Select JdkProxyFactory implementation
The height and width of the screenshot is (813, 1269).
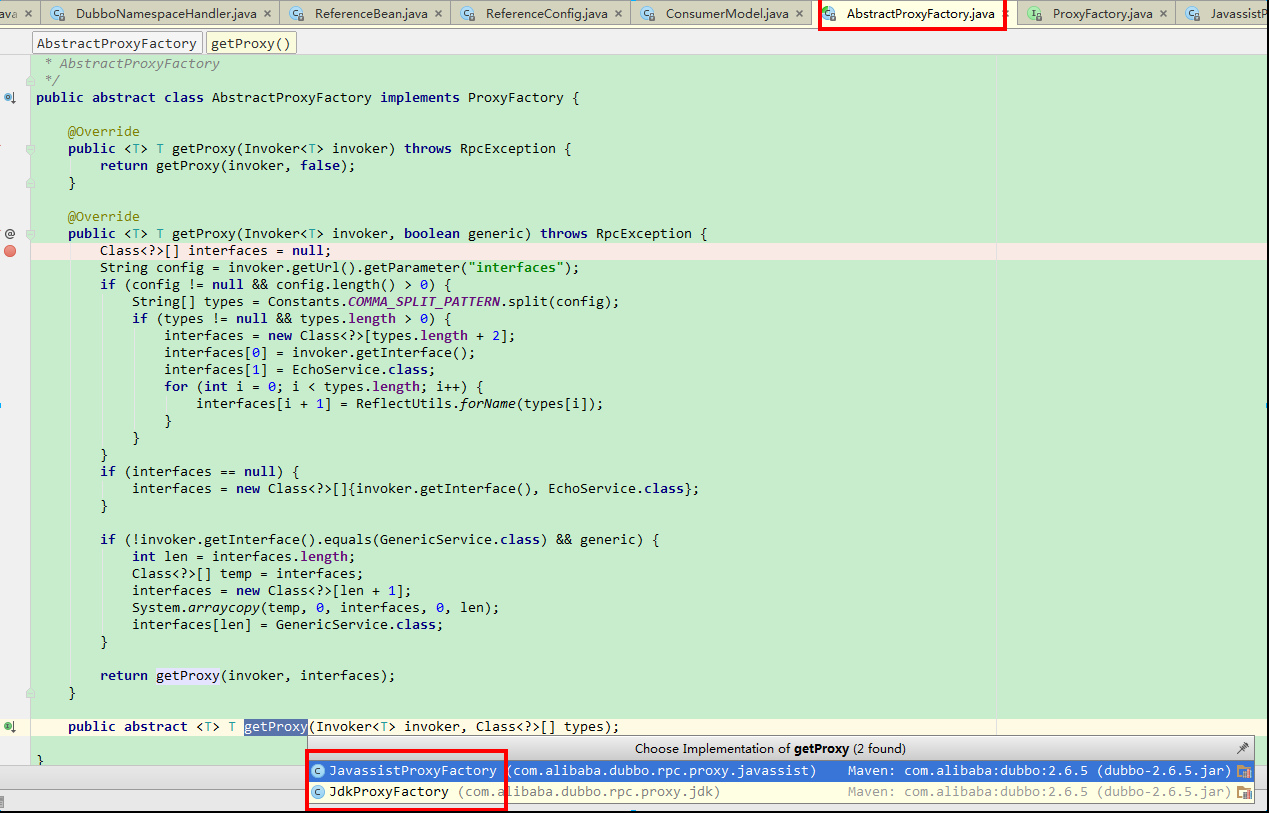click(388, 792)
